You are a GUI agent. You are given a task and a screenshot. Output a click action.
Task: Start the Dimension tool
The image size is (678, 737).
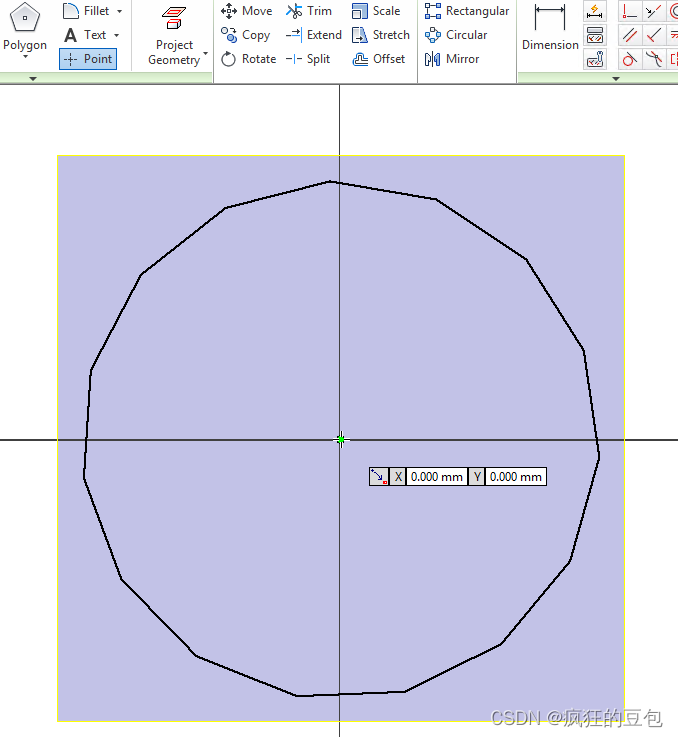pyautogui.click(x=550, y=28)
